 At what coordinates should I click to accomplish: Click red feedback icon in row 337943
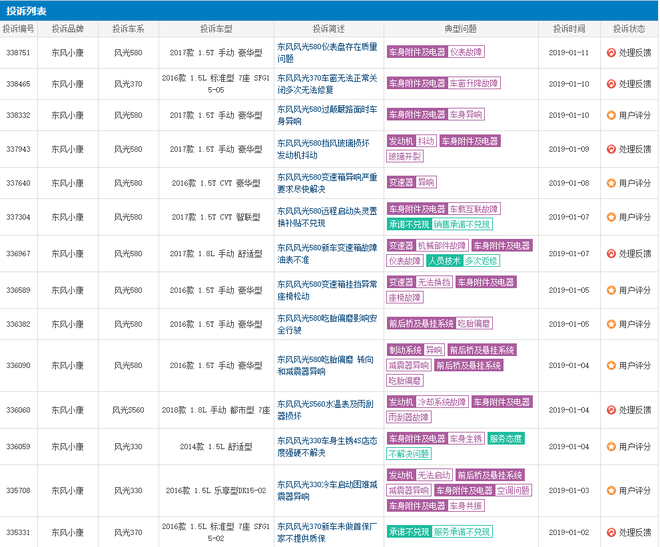pyautogui.click(x=611, y=149)
